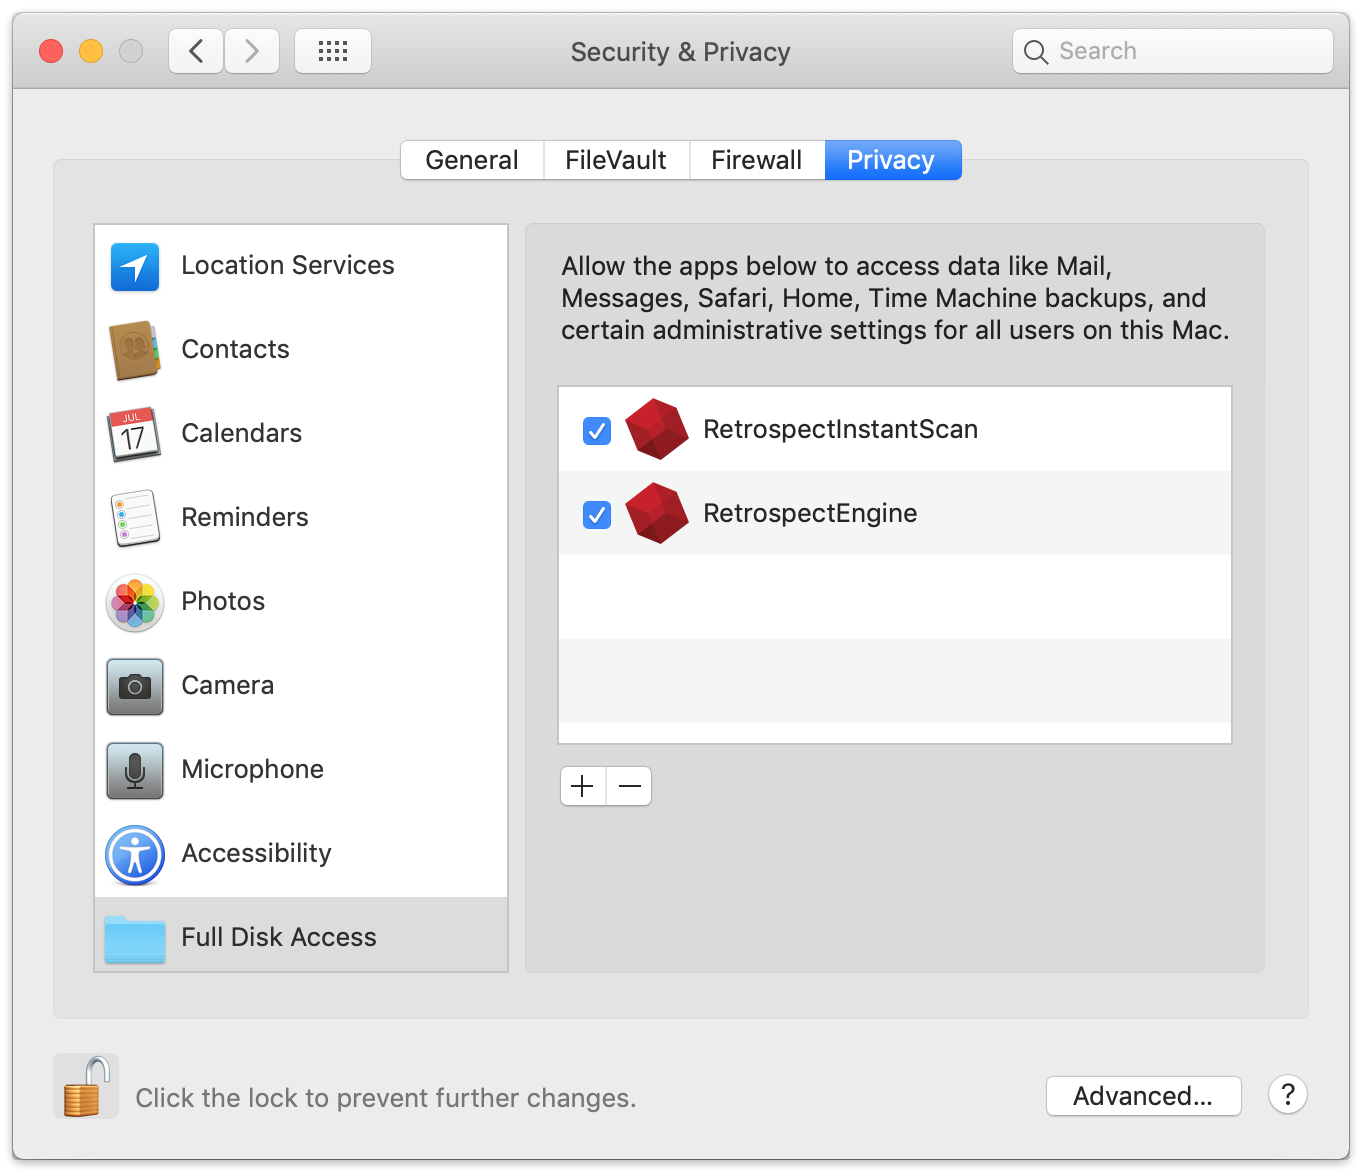Viewport: 1362px width, 1172px height.
Task: Click the Microphone icon in sidebar
Action: tap(135, 770)
